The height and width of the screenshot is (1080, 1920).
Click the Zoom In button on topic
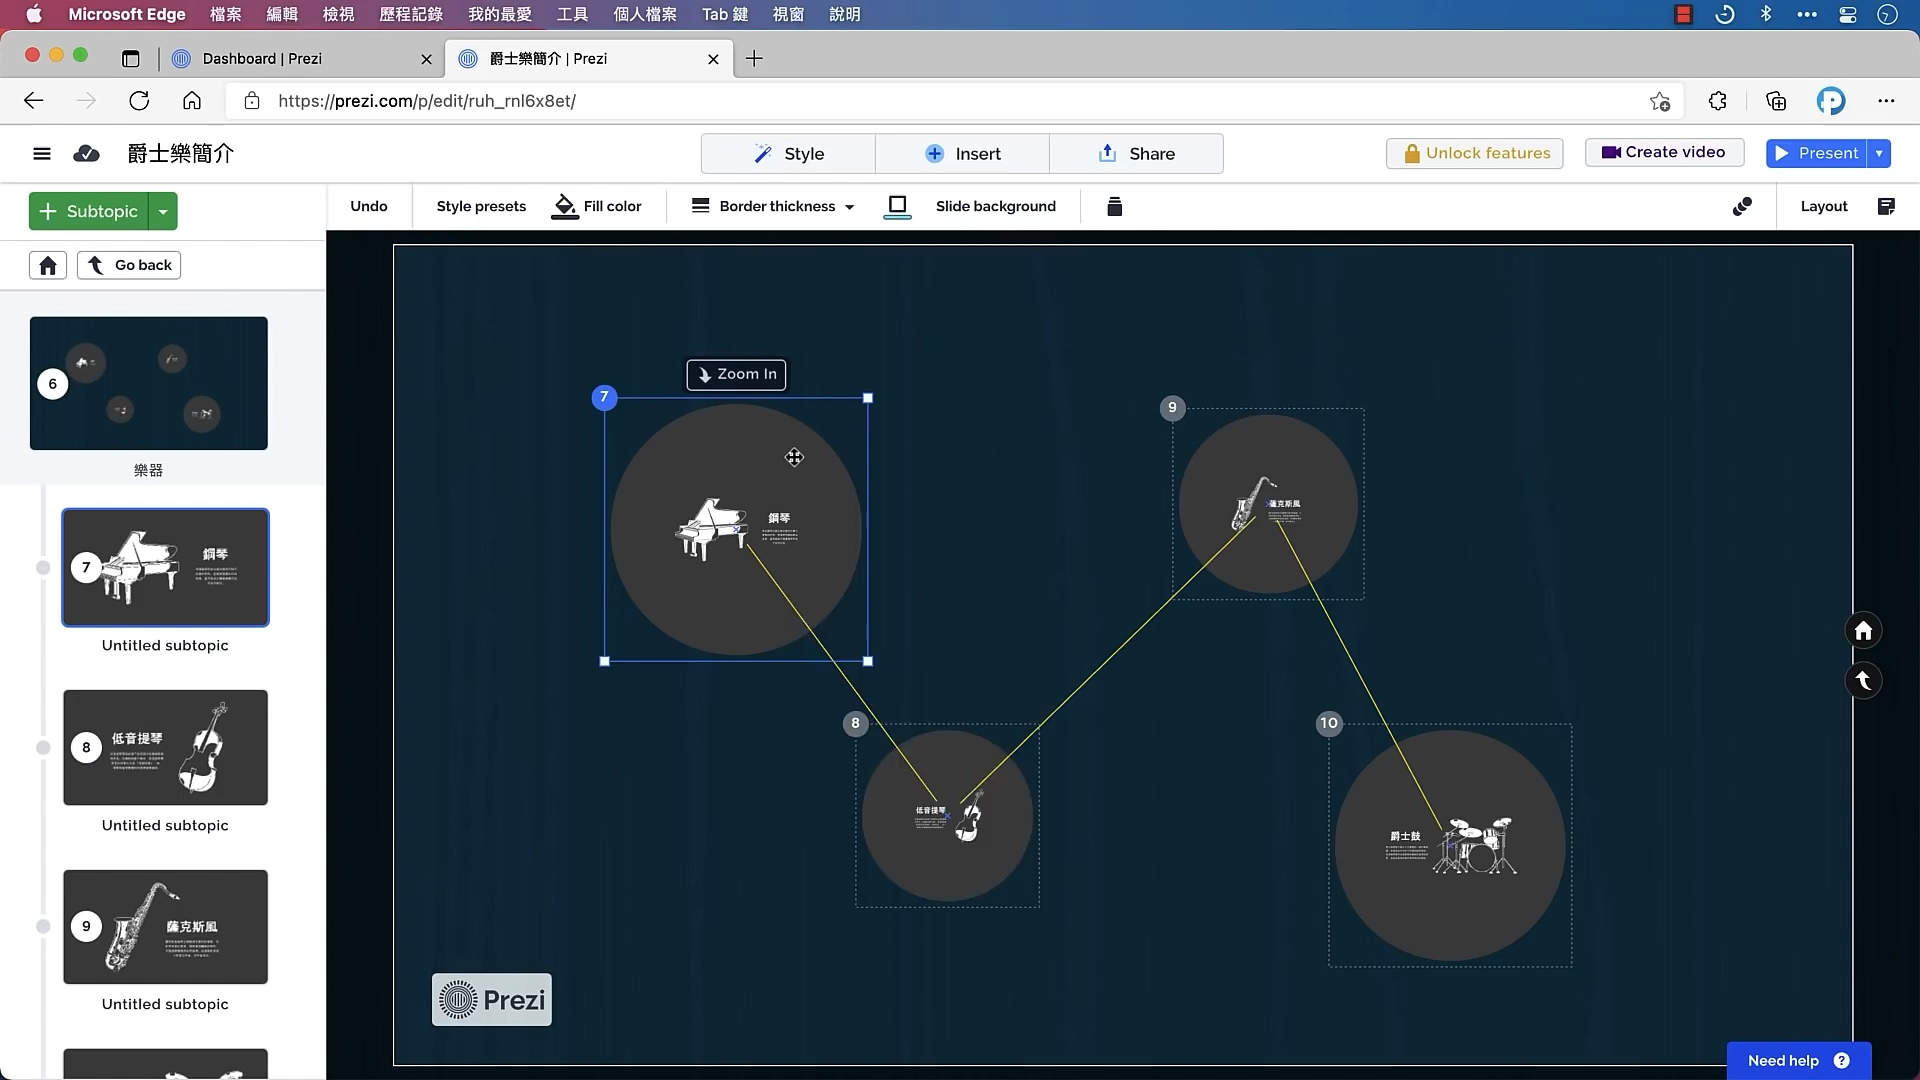pyautogui.click(x=736, y=374)
